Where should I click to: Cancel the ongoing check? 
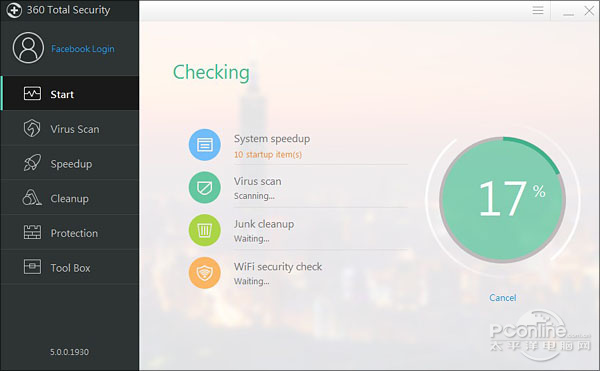click(x=502, y=298)
